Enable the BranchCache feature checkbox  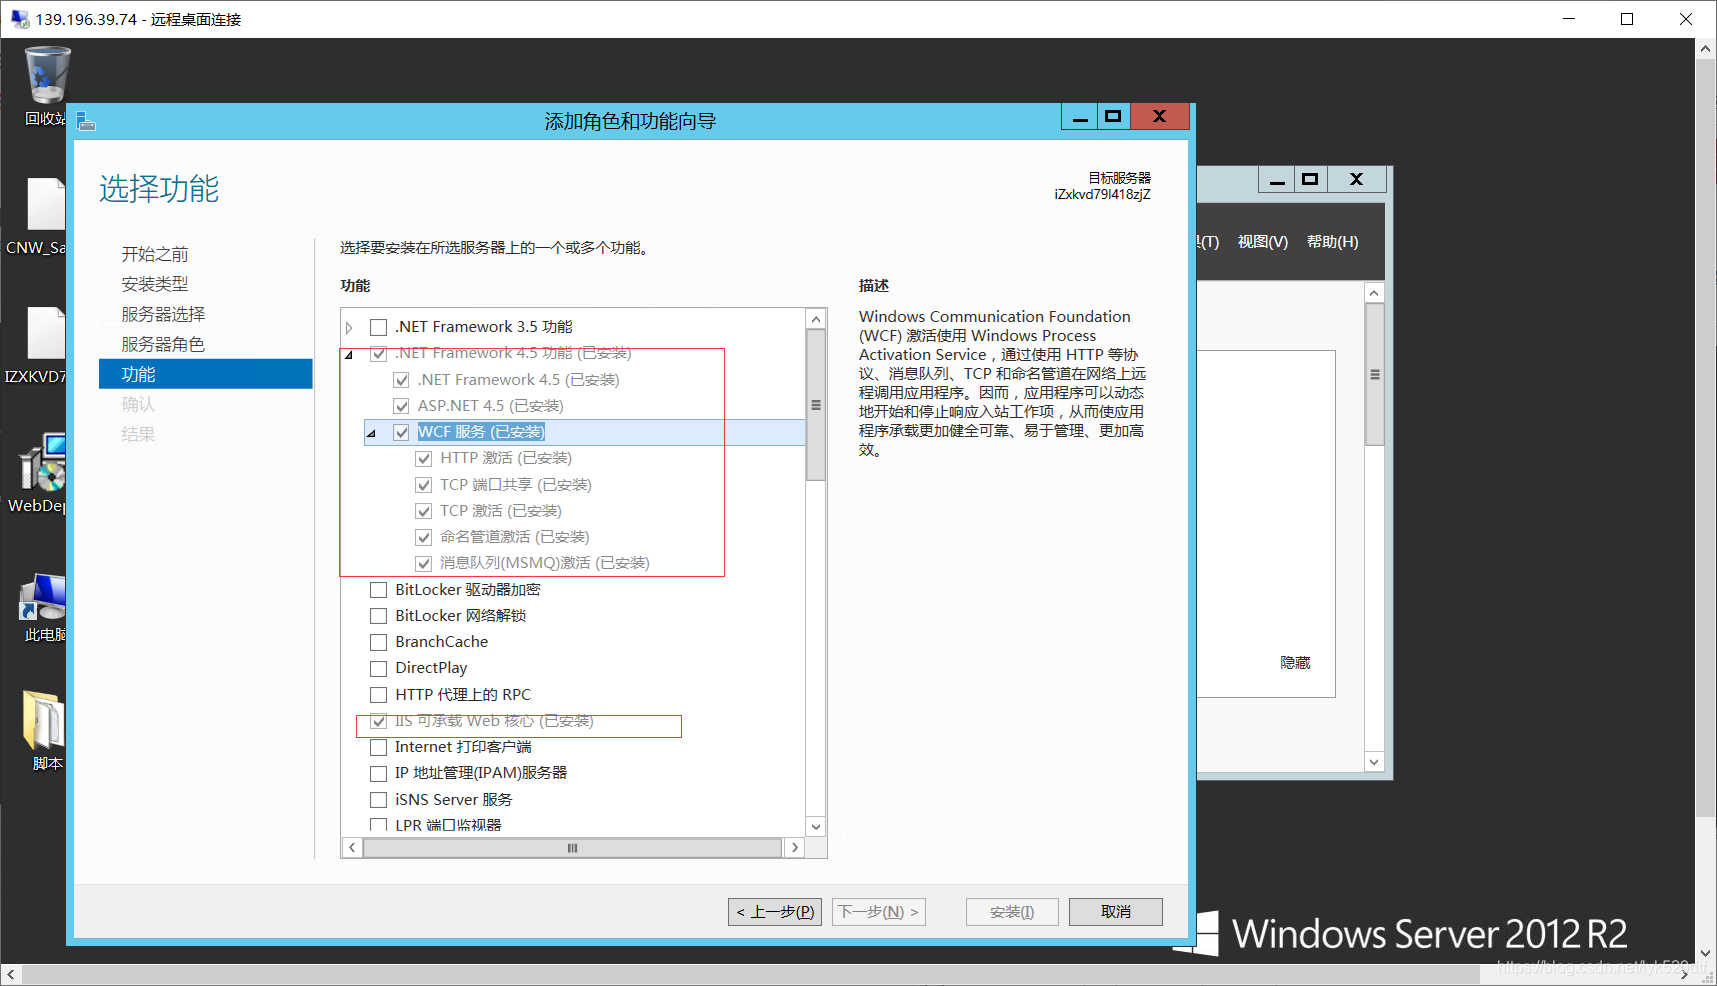[378, 642]
